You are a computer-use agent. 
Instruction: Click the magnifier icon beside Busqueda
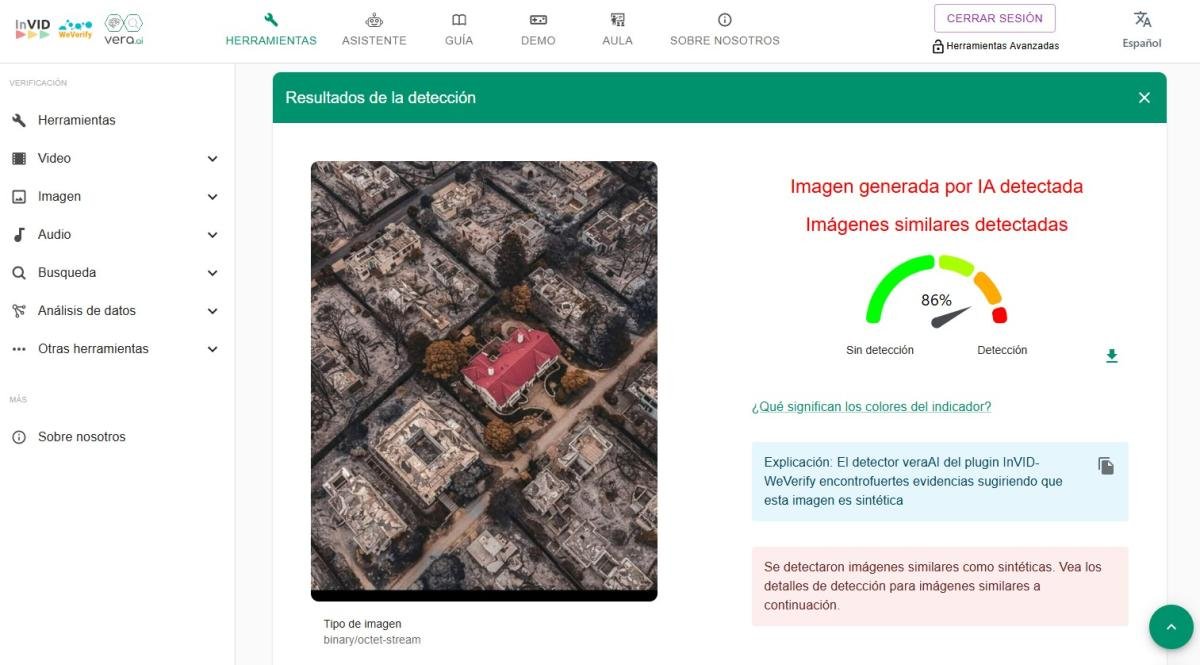pyautogui.click(x=18, y=273)
